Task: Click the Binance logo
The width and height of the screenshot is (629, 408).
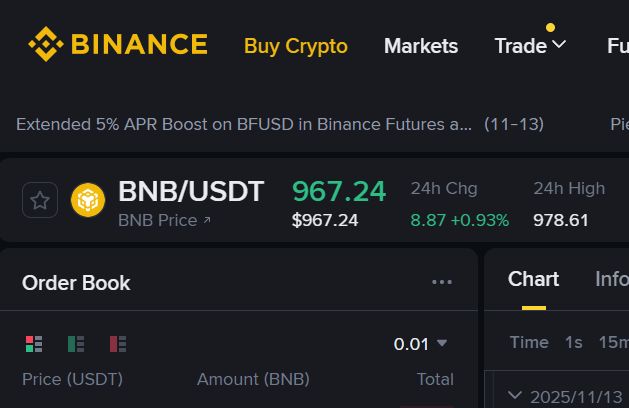Action: [x=117, y=45]
